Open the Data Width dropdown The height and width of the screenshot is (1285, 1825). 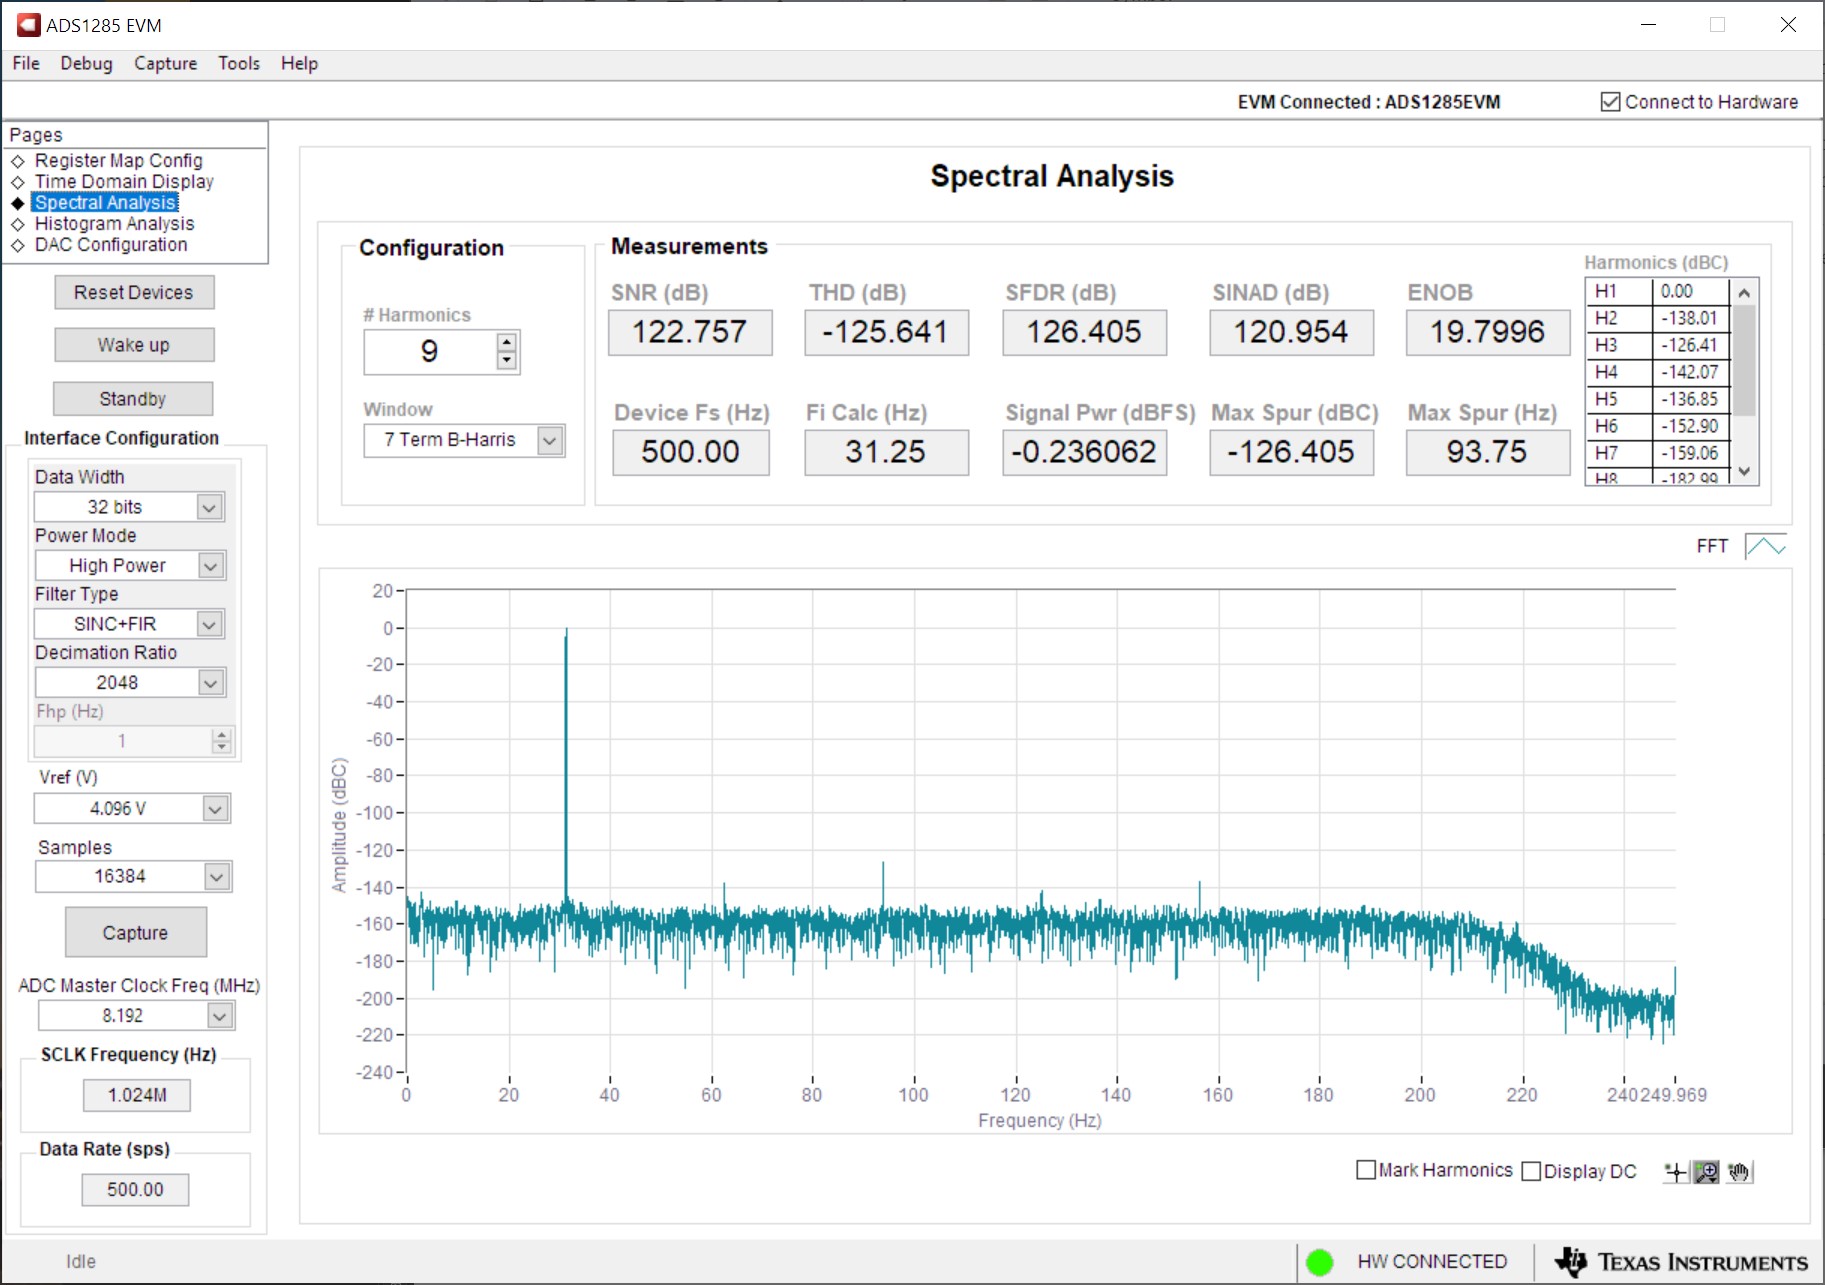click(x=209, y=507)
